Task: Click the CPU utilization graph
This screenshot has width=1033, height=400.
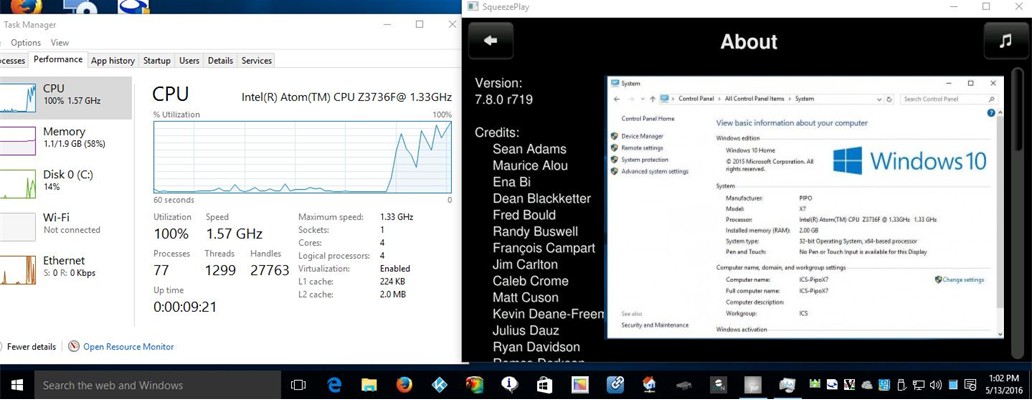Action: tap(302, 157)
